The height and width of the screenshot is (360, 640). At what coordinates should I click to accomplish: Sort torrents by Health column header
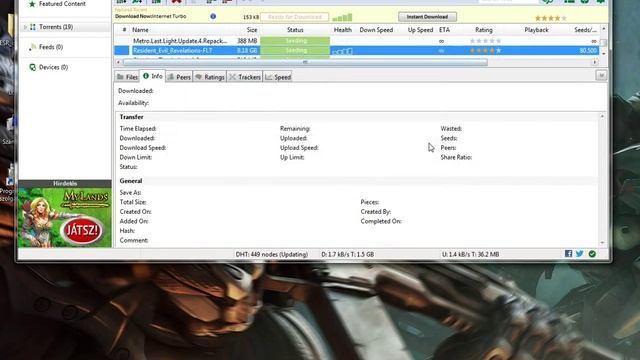pos(342,30)
